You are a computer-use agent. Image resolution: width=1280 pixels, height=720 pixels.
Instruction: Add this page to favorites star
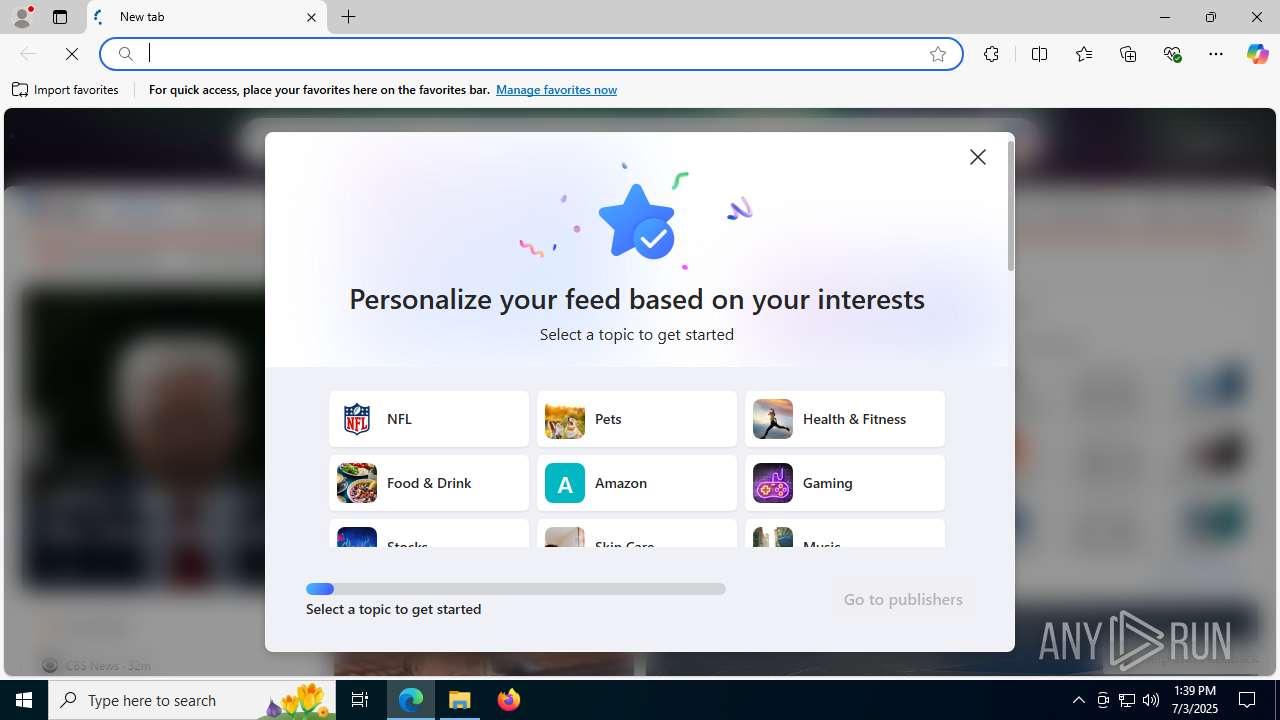click(938, 54)
